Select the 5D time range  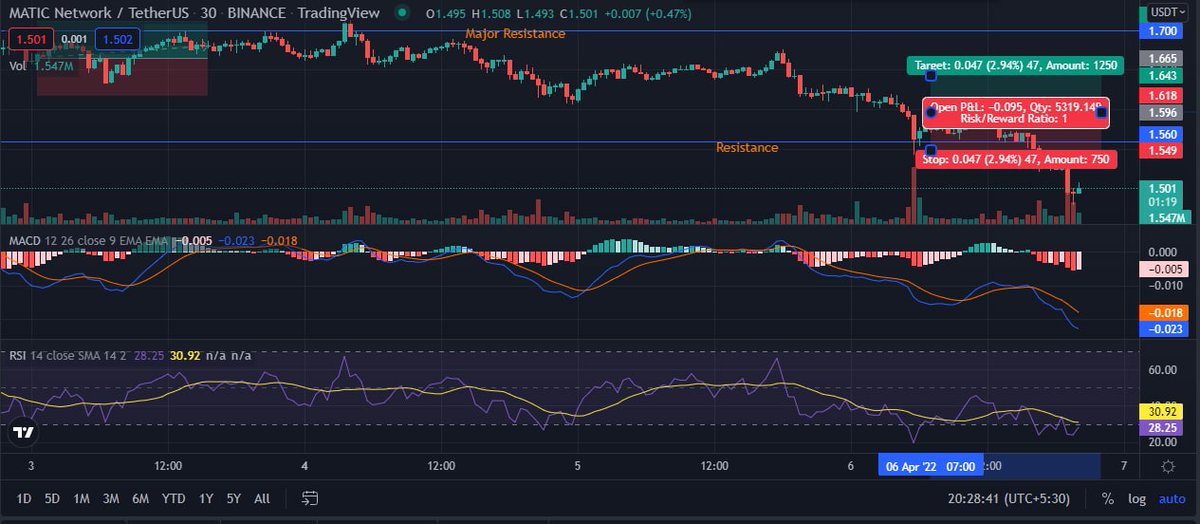53,498
